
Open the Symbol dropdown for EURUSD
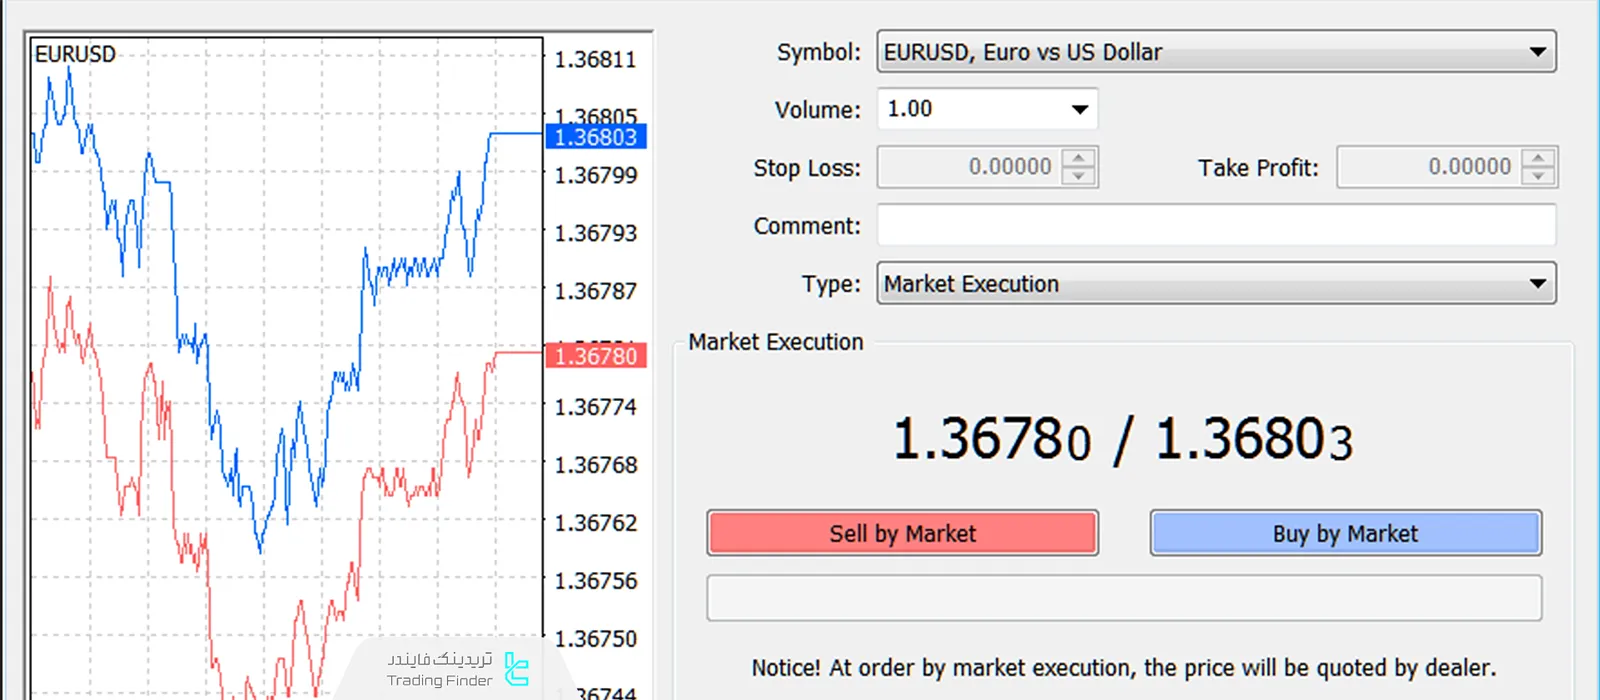click(x=1537, y=52)
